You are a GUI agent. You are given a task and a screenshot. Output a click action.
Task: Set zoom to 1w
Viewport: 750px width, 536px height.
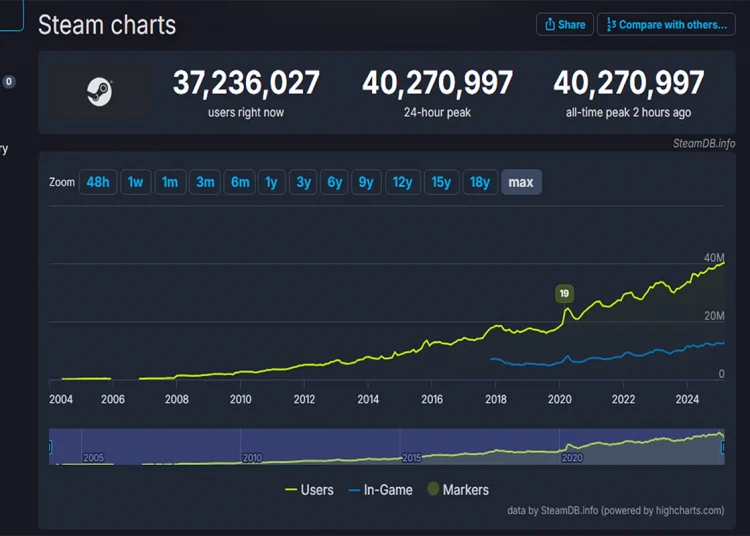click(x=136, y=182)
